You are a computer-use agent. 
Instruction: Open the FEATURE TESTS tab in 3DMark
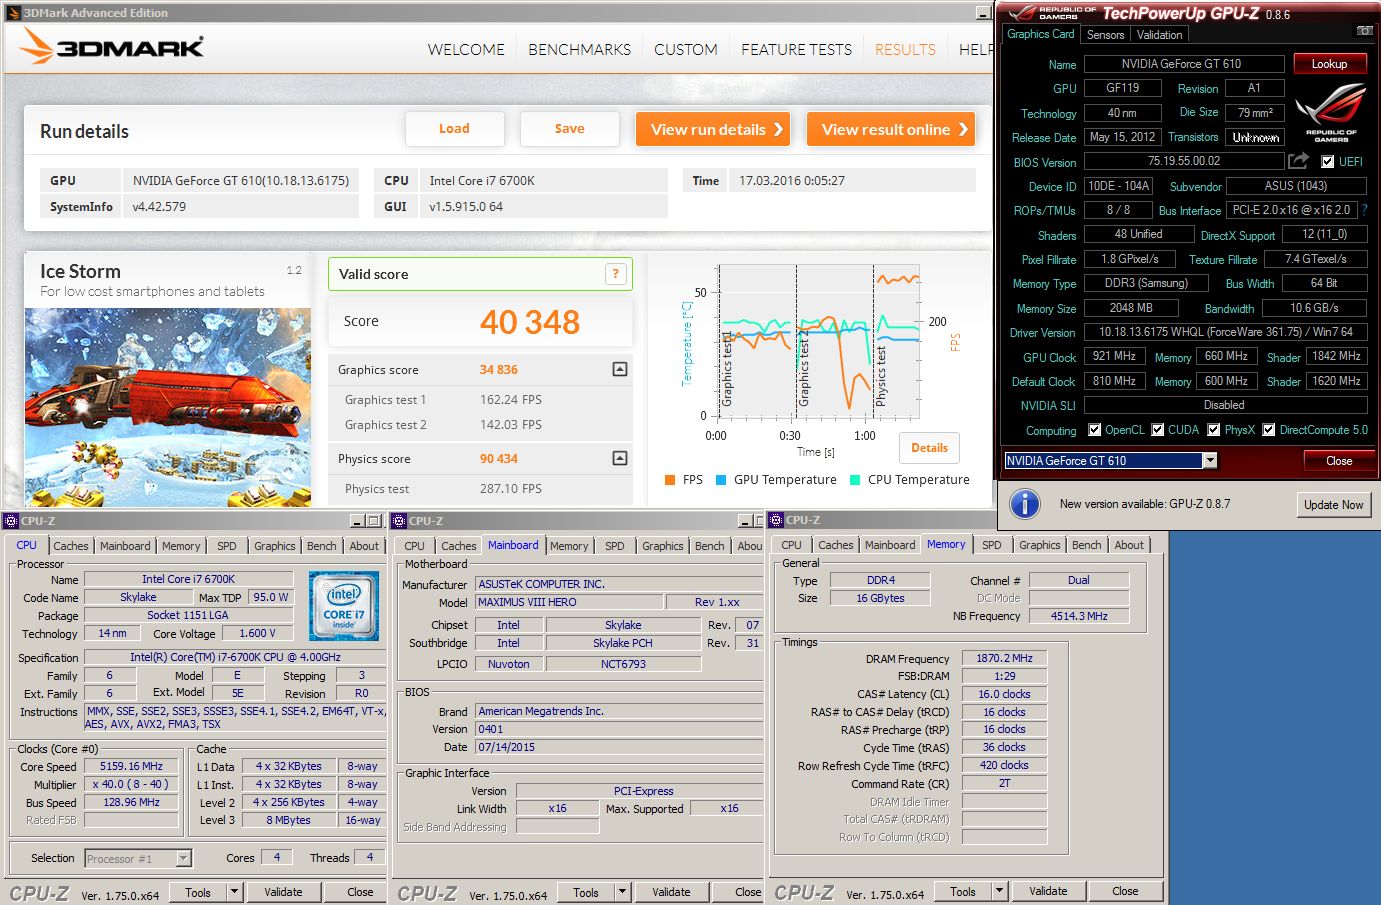(797, 49)
